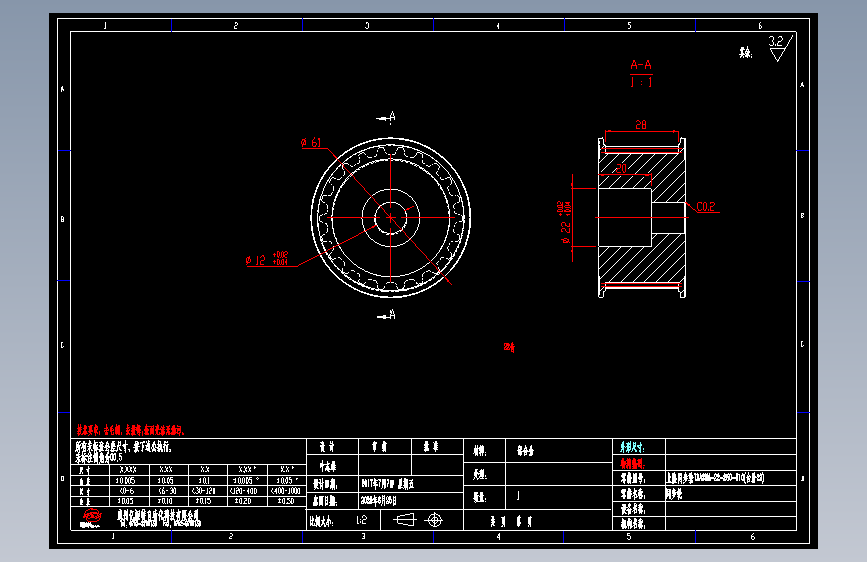
Task: Select the upper section arrow marked A
Action: point(386,117)
